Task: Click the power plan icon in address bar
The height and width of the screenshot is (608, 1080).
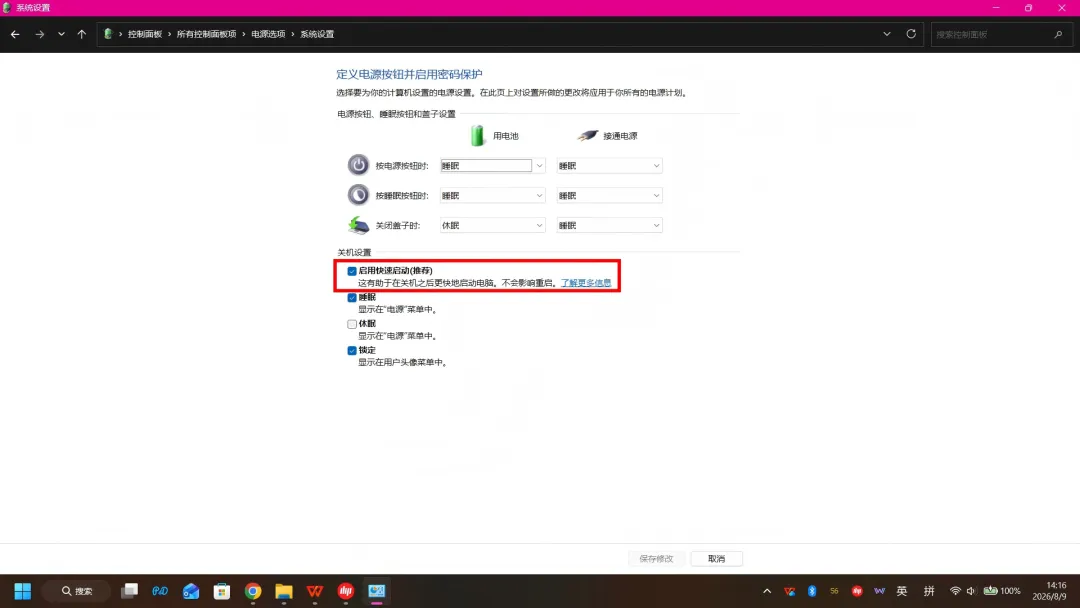Action: pyautogui.click(x=108, y=34)
